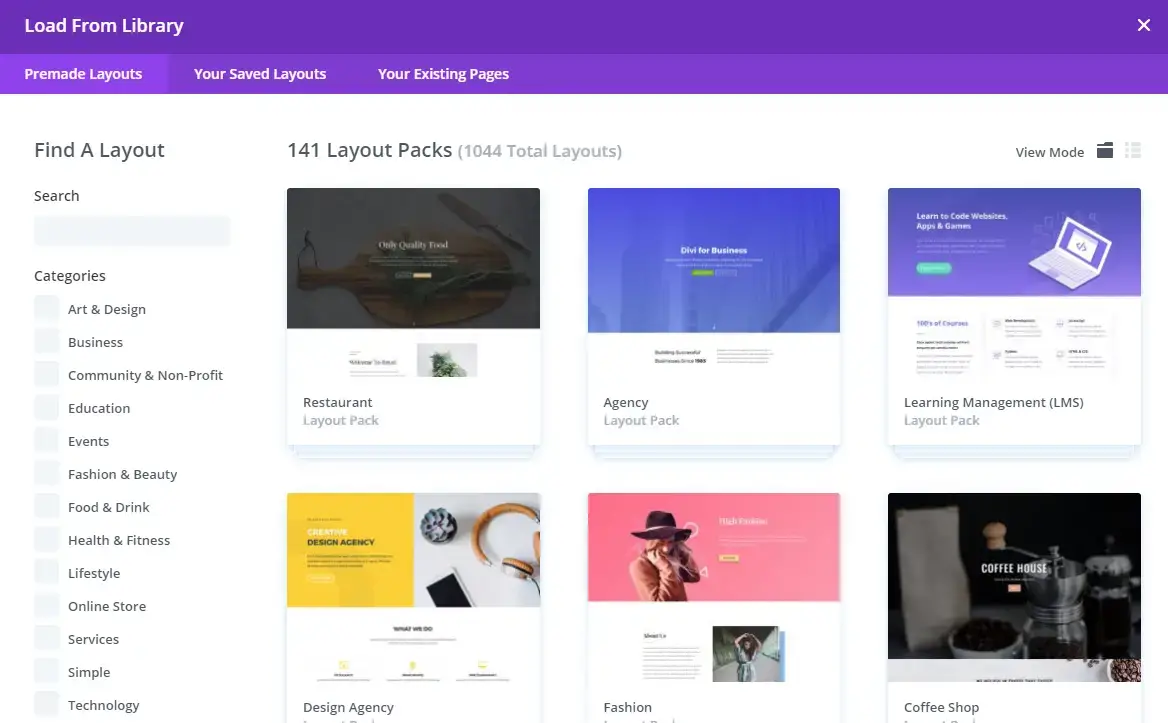
Task: Open the Your Existing Pages tab
Action: (x=443, y=74)
